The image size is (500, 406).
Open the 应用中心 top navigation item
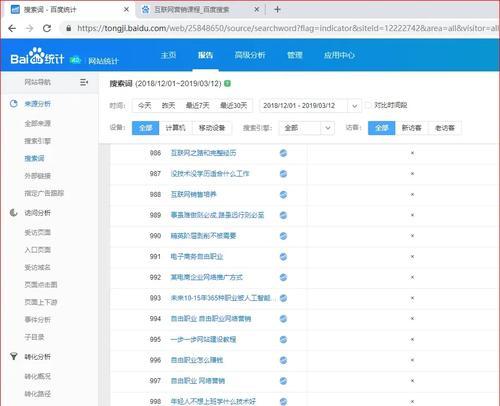(x=339, y=55)
